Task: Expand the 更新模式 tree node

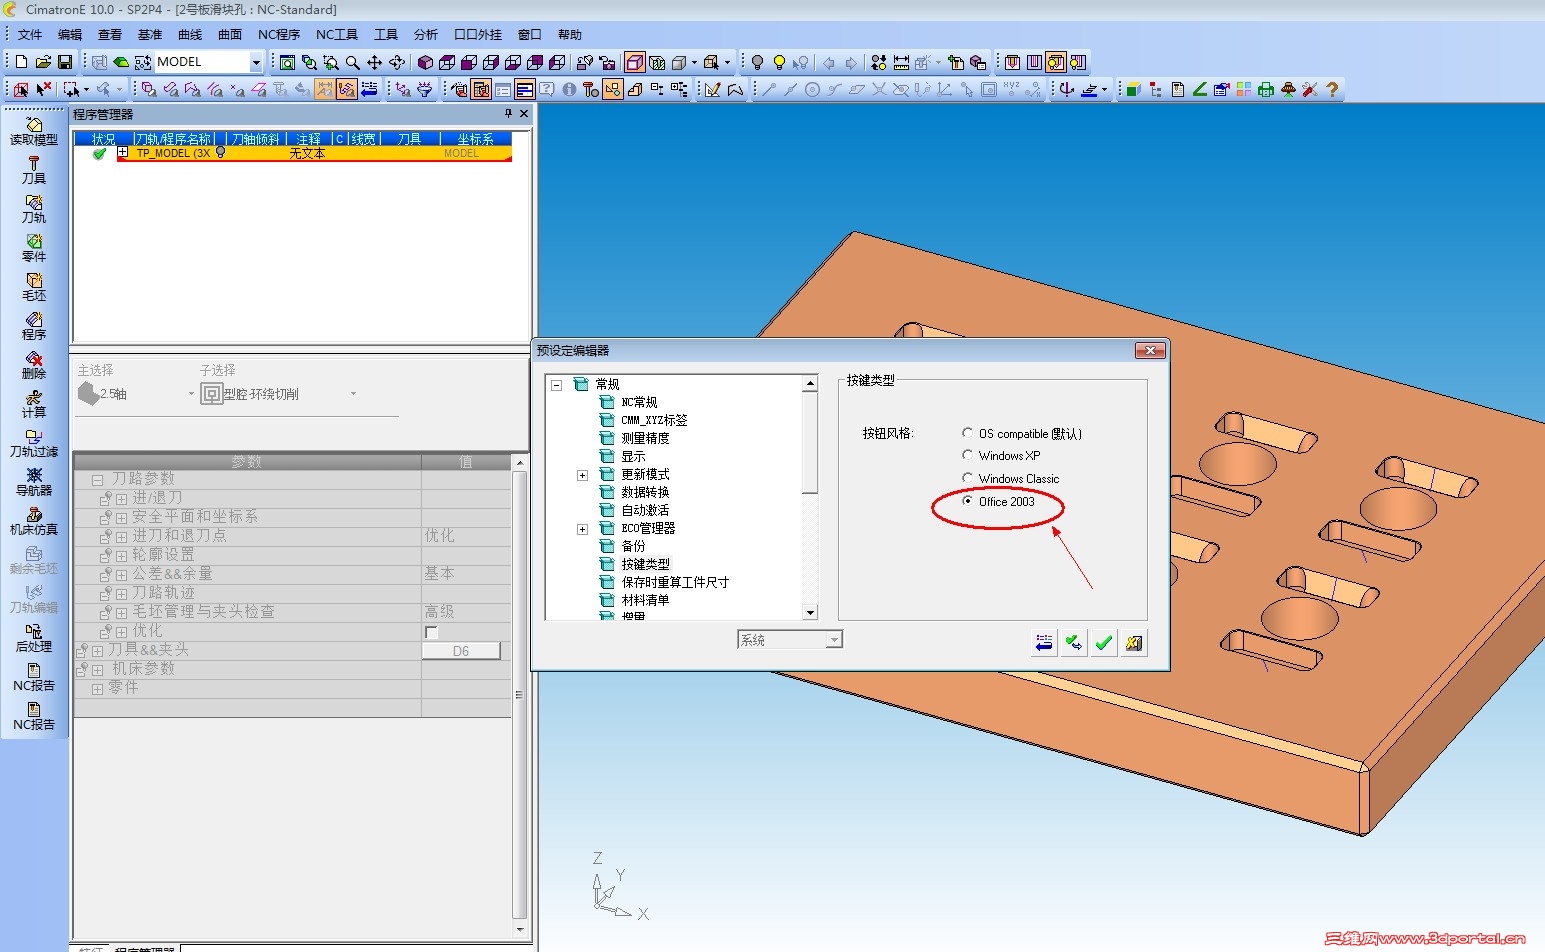Action: tap(582, 475)
